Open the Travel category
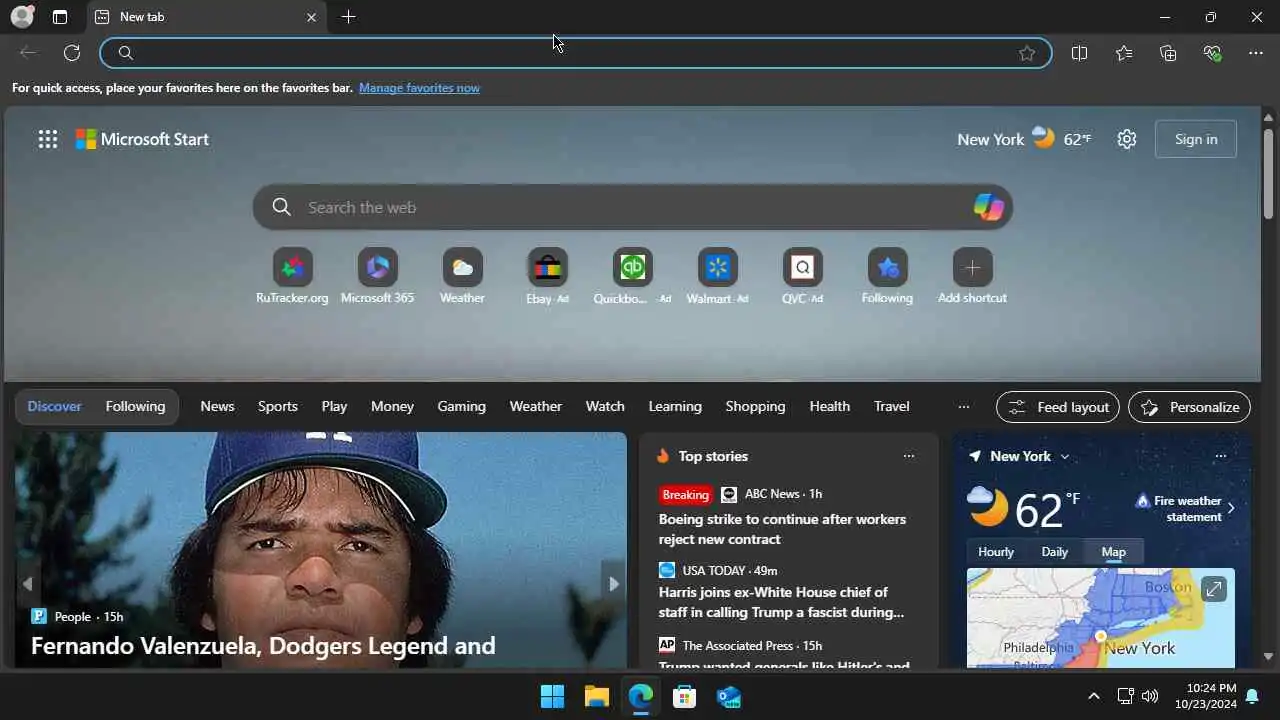The height and width of the screenshot is (720, 1280). tap(891, 406)
